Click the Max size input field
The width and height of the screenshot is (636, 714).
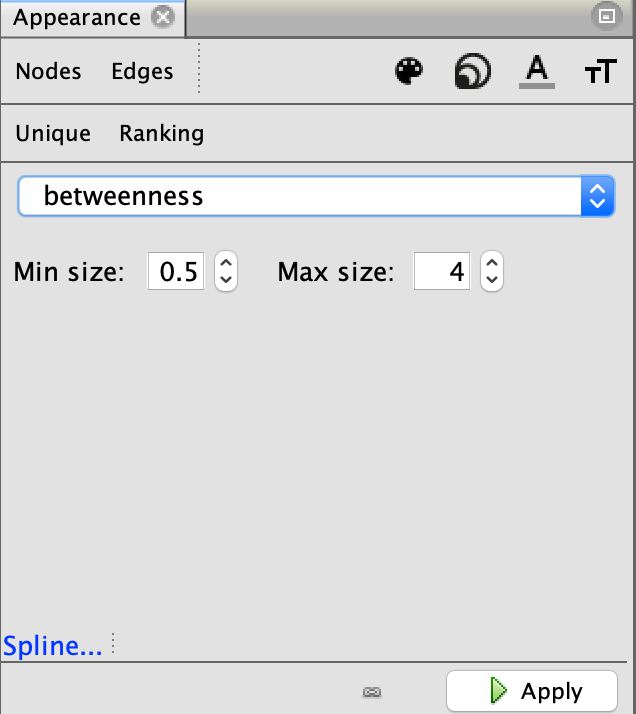(x=442, y=271)
